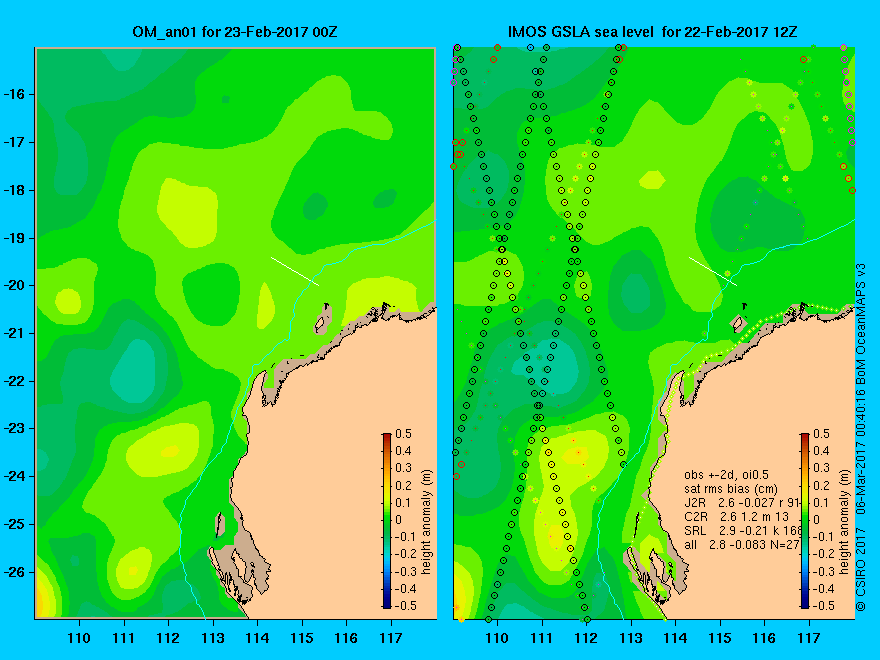Click "height anomaly (m)" label in the IMOS GSLA map
Screen dimensions: 880x660
point(844,522)
